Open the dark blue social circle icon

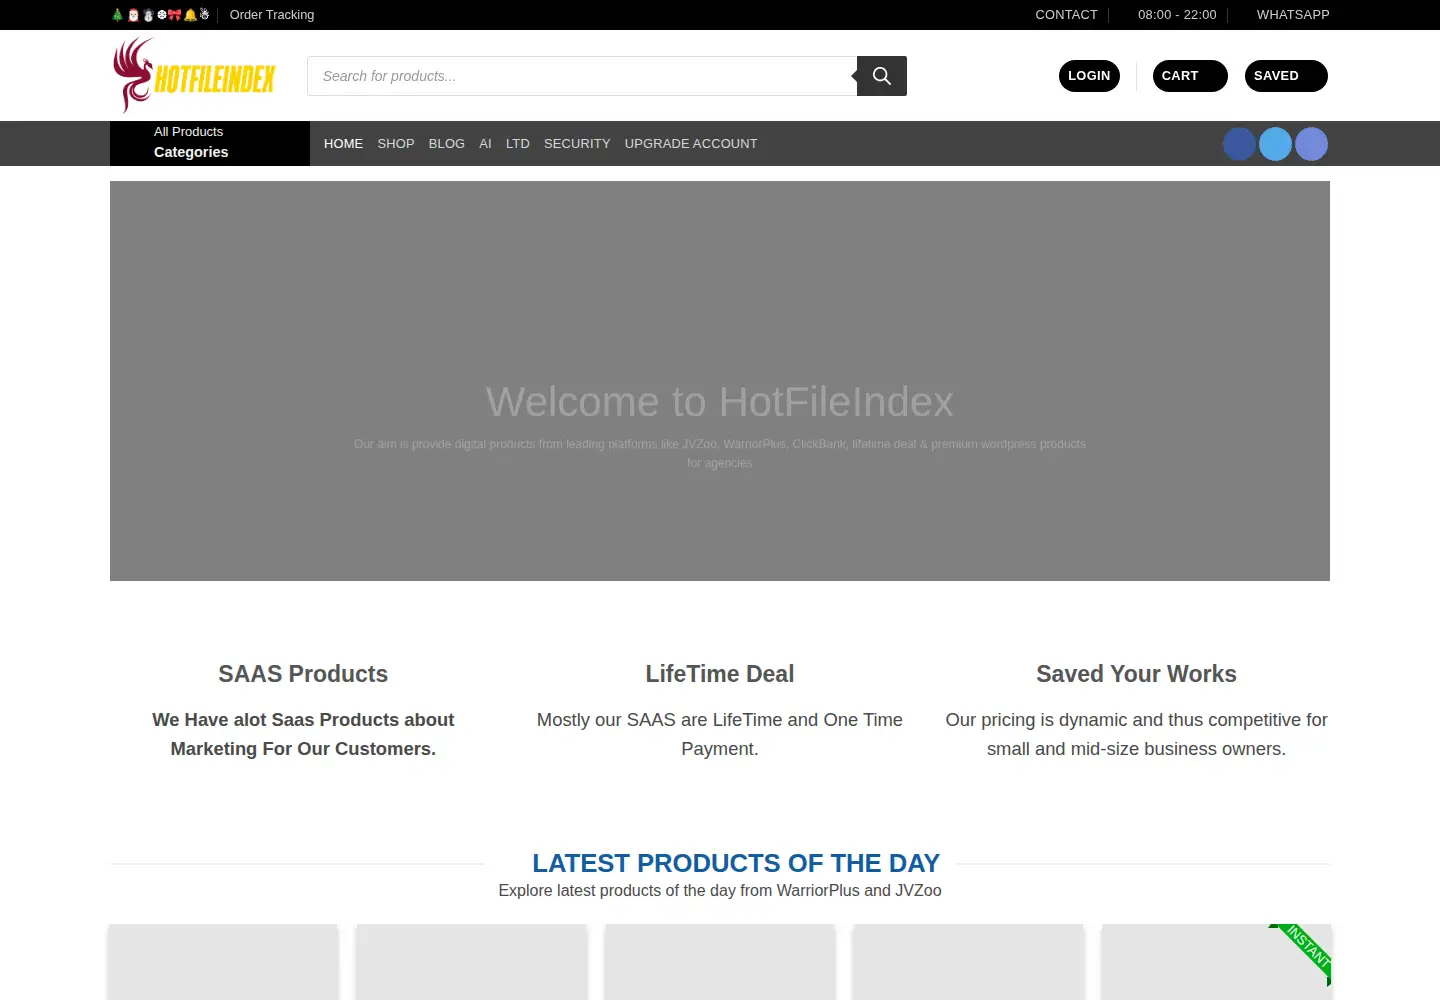(x=1239, y=144)
